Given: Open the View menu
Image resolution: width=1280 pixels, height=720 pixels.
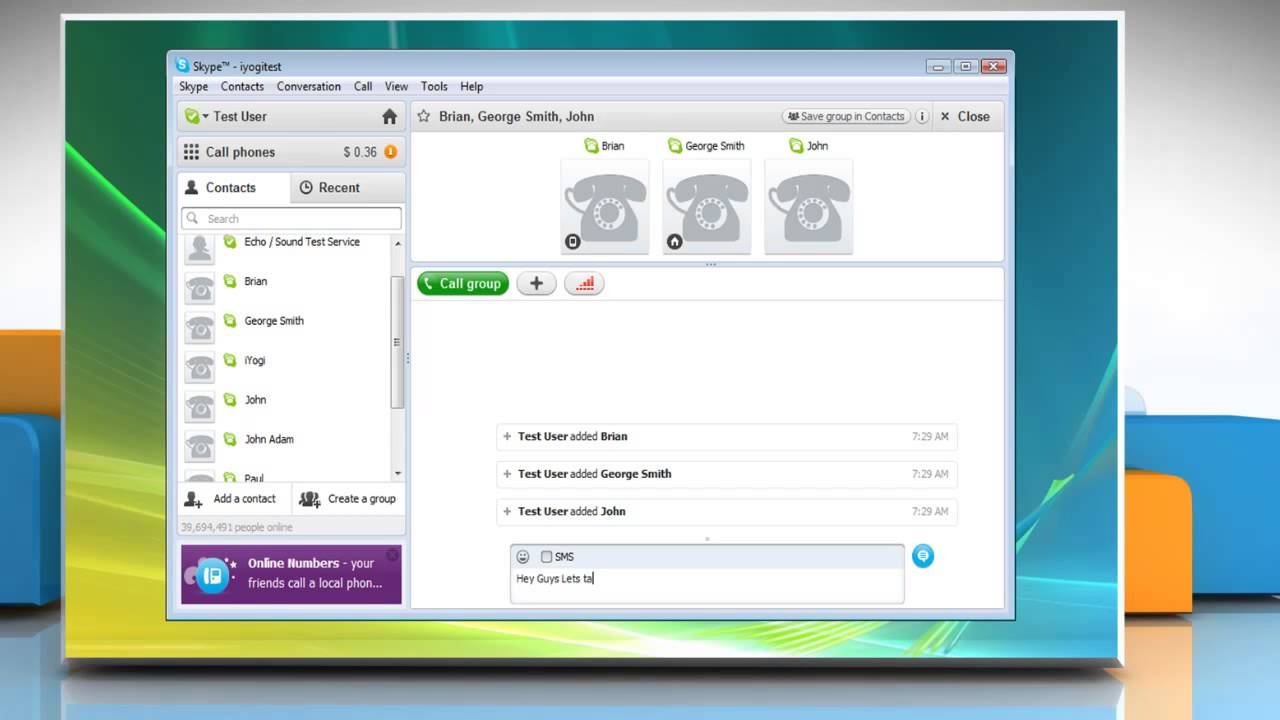Looking at the screenshot, I should tap(396, 87).
